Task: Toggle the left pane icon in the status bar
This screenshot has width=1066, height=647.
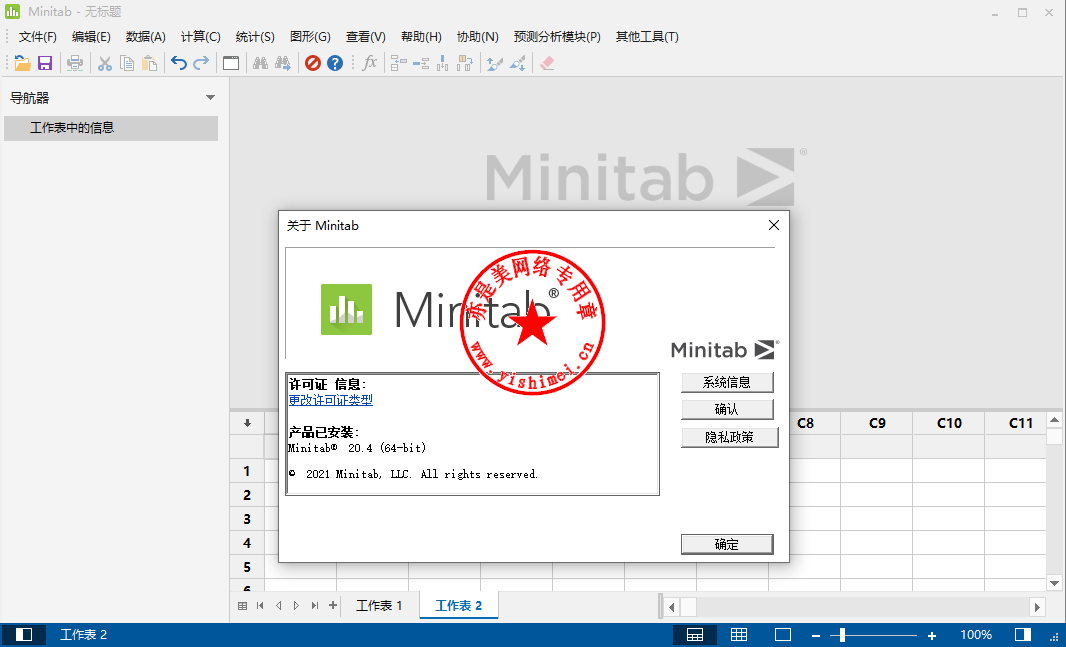Action: (24, 634)
